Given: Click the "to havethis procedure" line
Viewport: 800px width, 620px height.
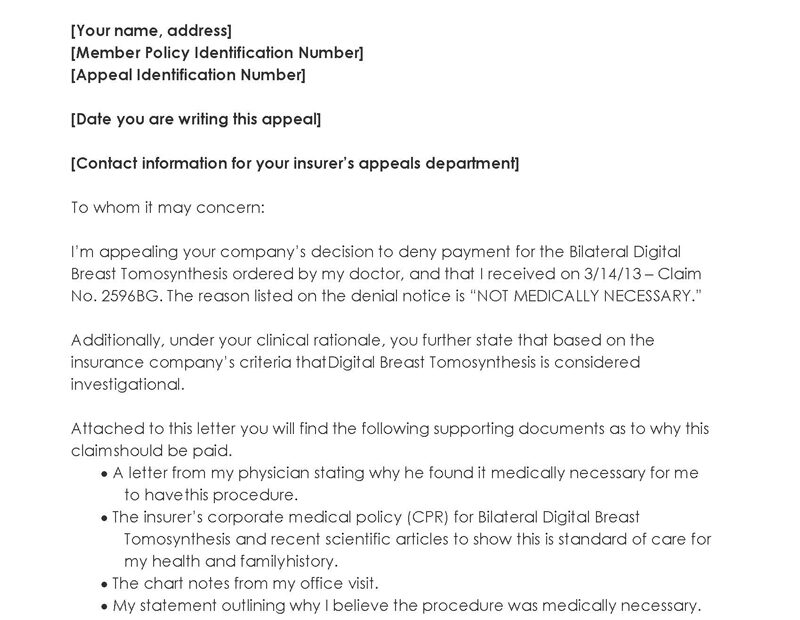Looking at the screenshot, I should click(211, 494).
